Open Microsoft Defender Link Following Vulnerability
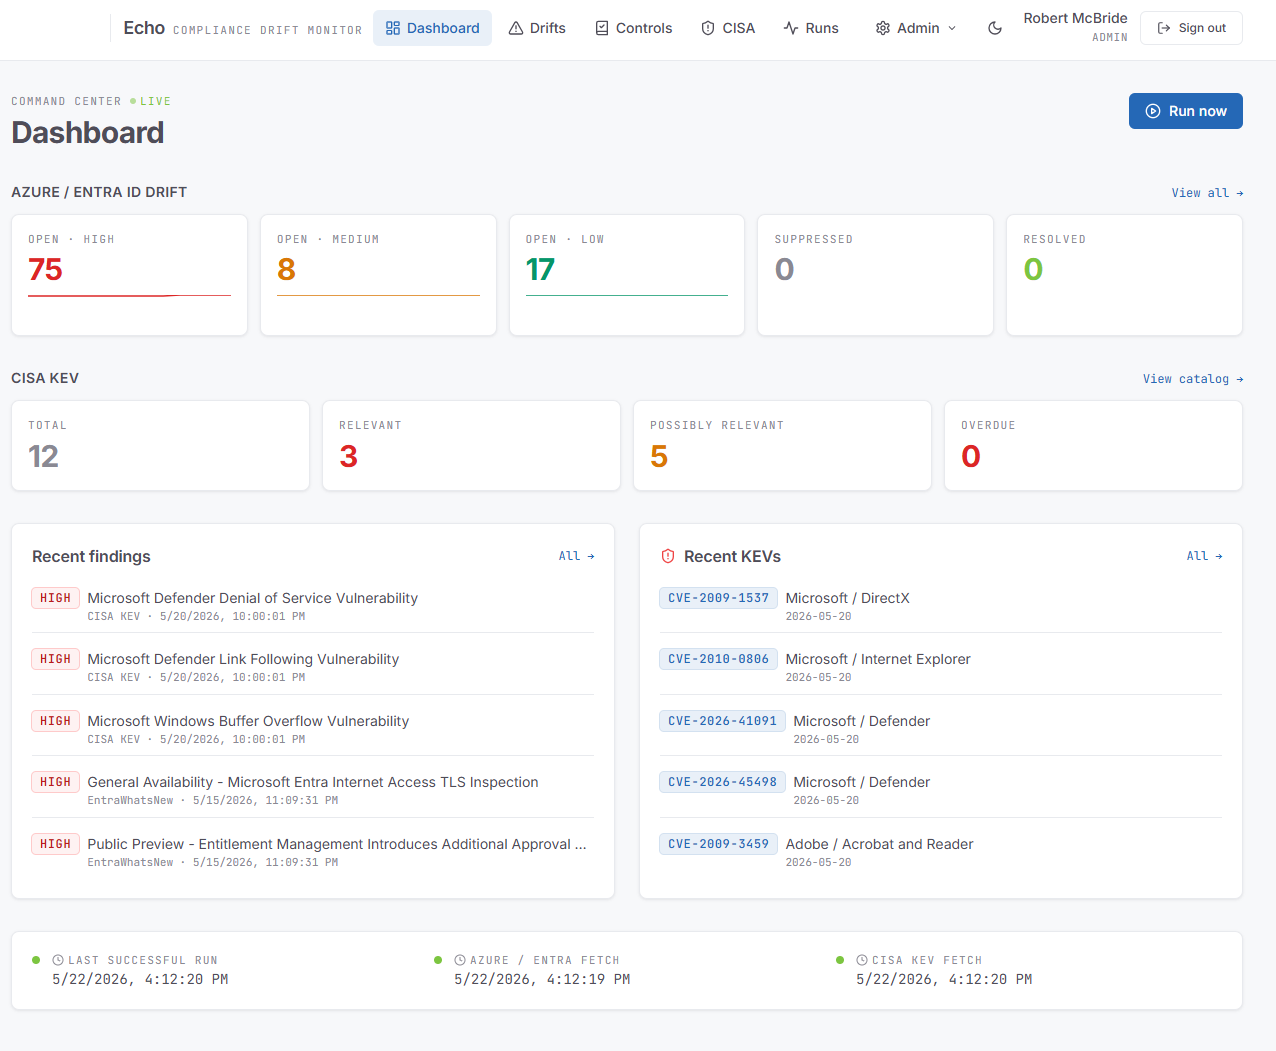The height and width of the screenshot is (1051, 1276). (x=313, y=667)
